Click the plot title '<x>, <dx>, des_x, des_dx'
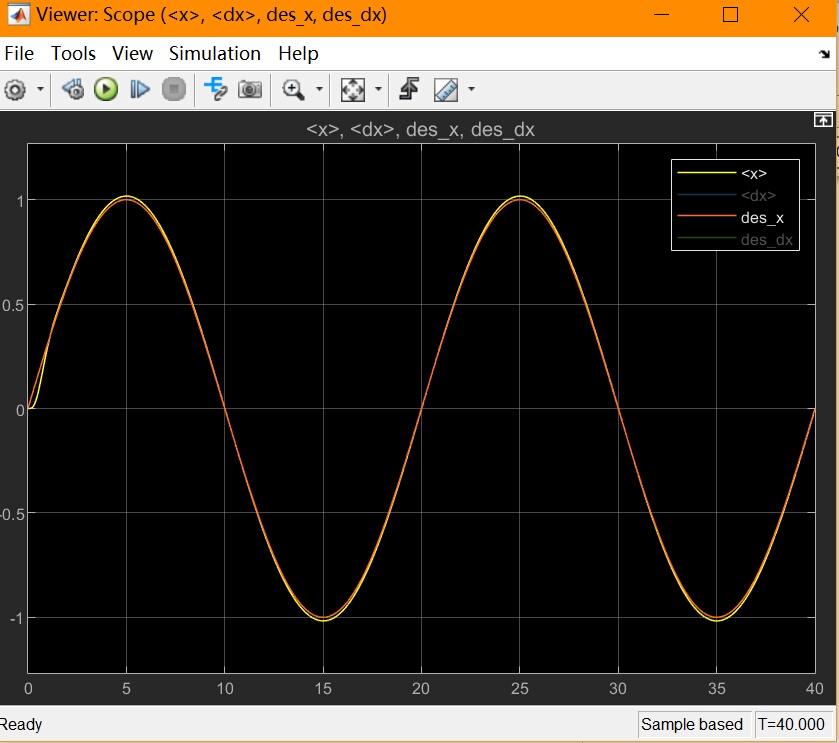The image size is (839, 743). pyautogui.click(x=420, y=130)
